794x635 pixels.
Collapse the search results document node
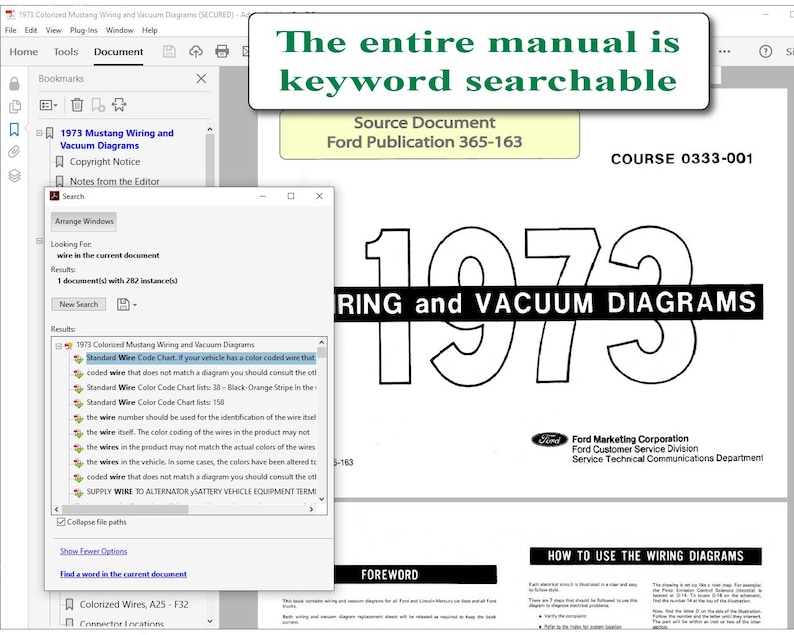click(59, 346)
